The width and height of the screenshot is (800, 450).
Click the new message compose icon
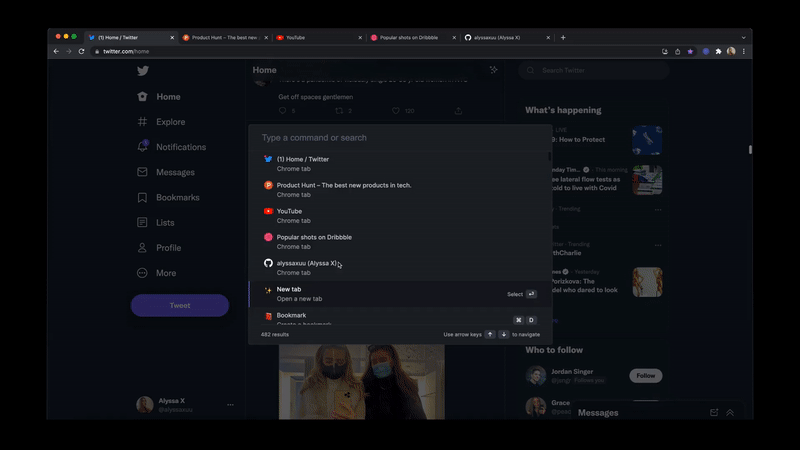point(714,412)
